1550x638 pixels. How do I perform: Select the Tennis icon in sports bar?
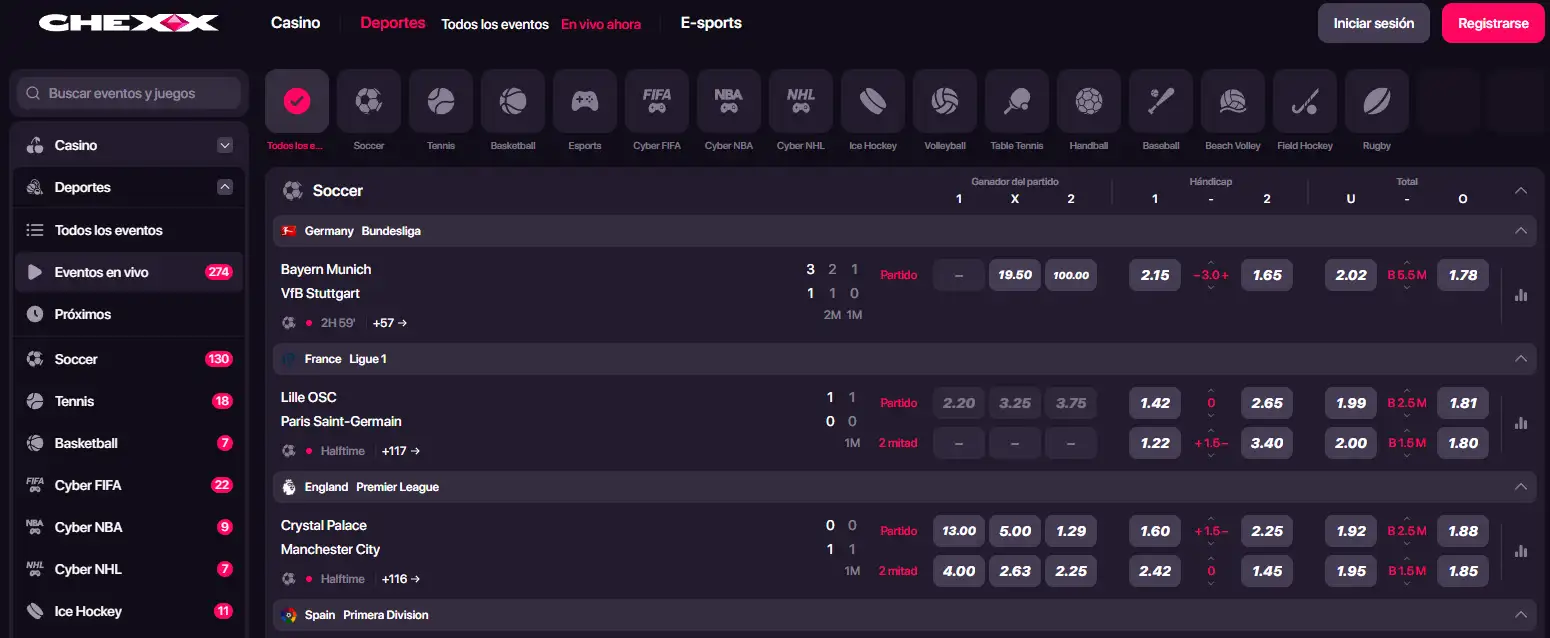pyautogui.click(x=440, y=101)
